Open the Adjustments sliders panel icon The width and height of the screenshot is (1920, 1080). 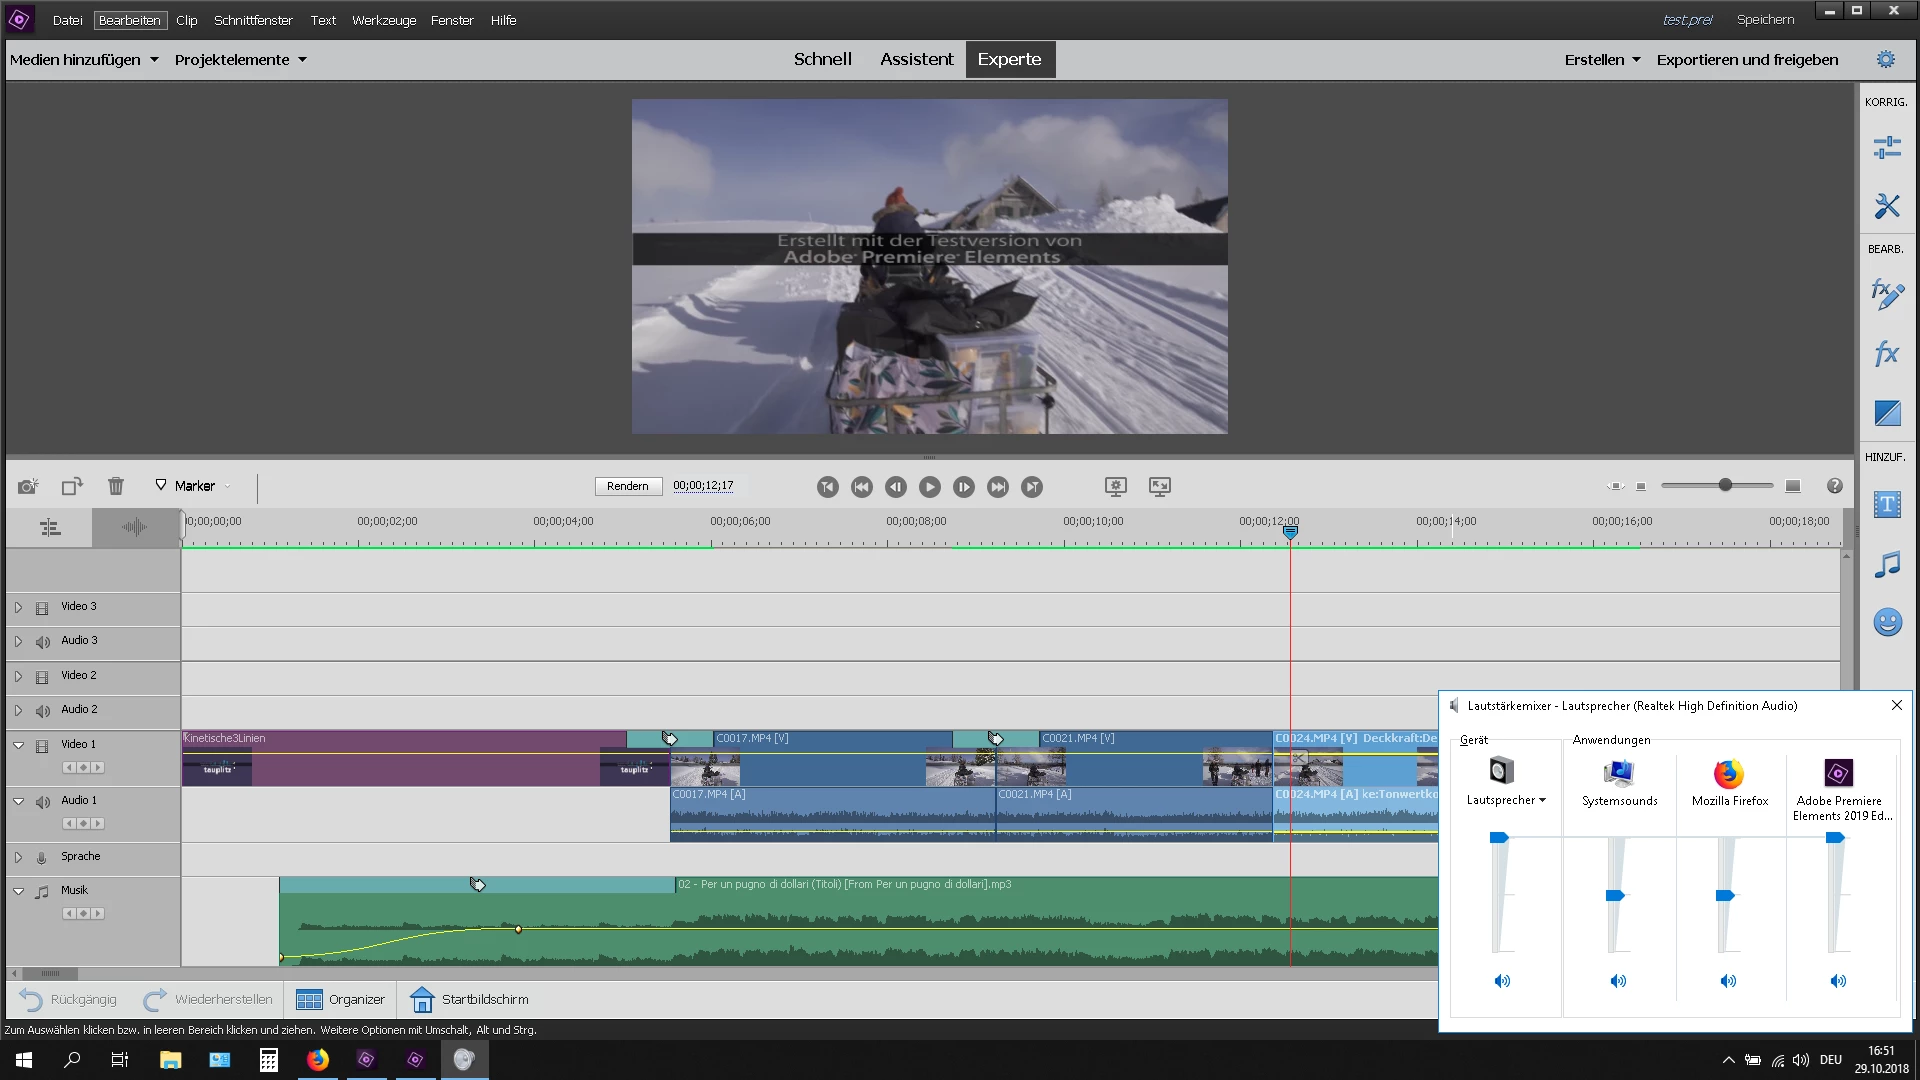[1887, 148]
